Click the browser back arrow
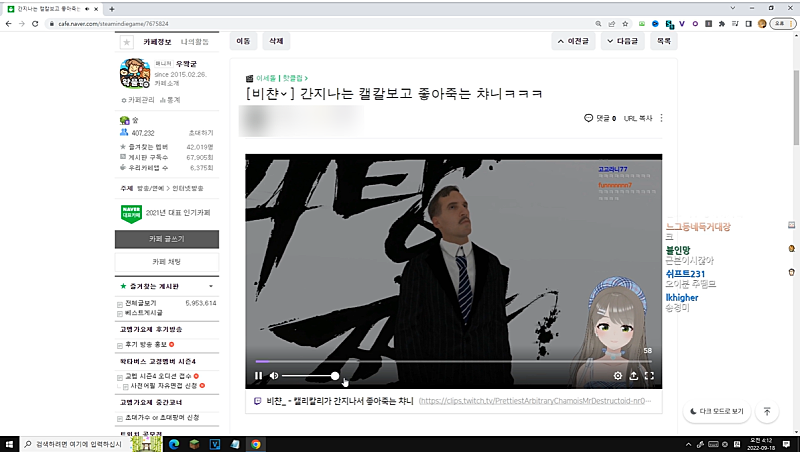Screen dimensions: 800x452 pos(9,23)
